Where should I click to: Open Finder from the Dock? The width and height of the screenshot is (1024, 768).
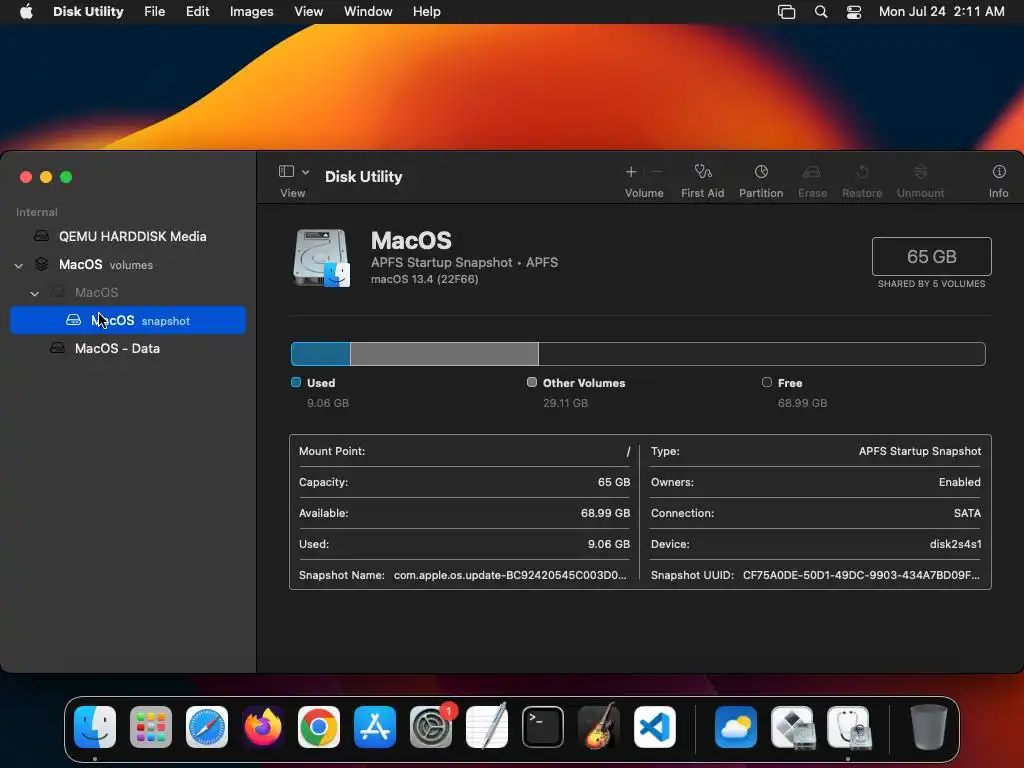(95, 727)
